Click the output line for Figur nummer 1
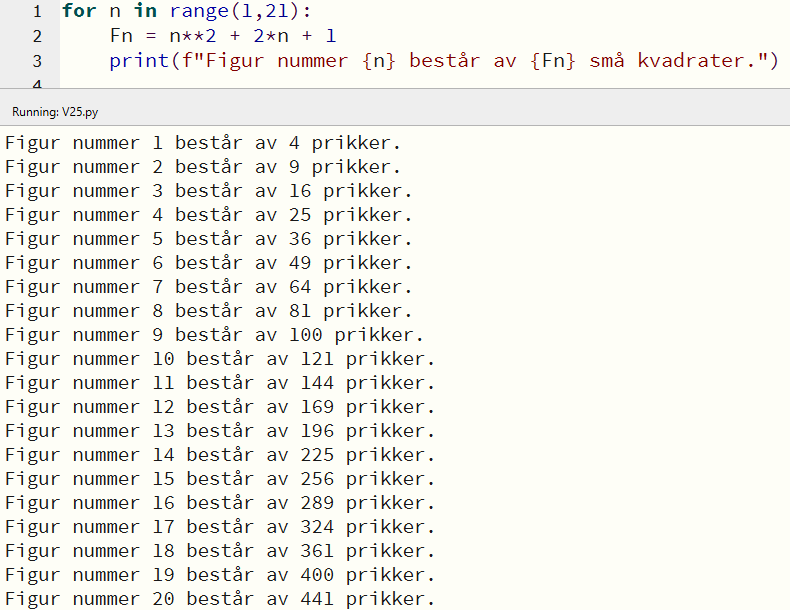The width and height of the screenshot is (790, 610). (203, 143)
